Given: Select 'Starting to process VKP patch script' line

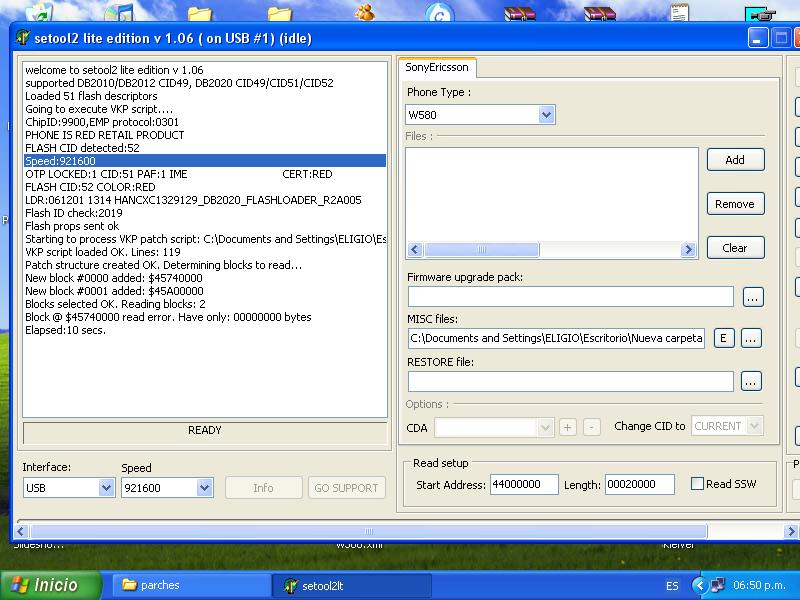Looking at the screenshot, I should (206, 239).
